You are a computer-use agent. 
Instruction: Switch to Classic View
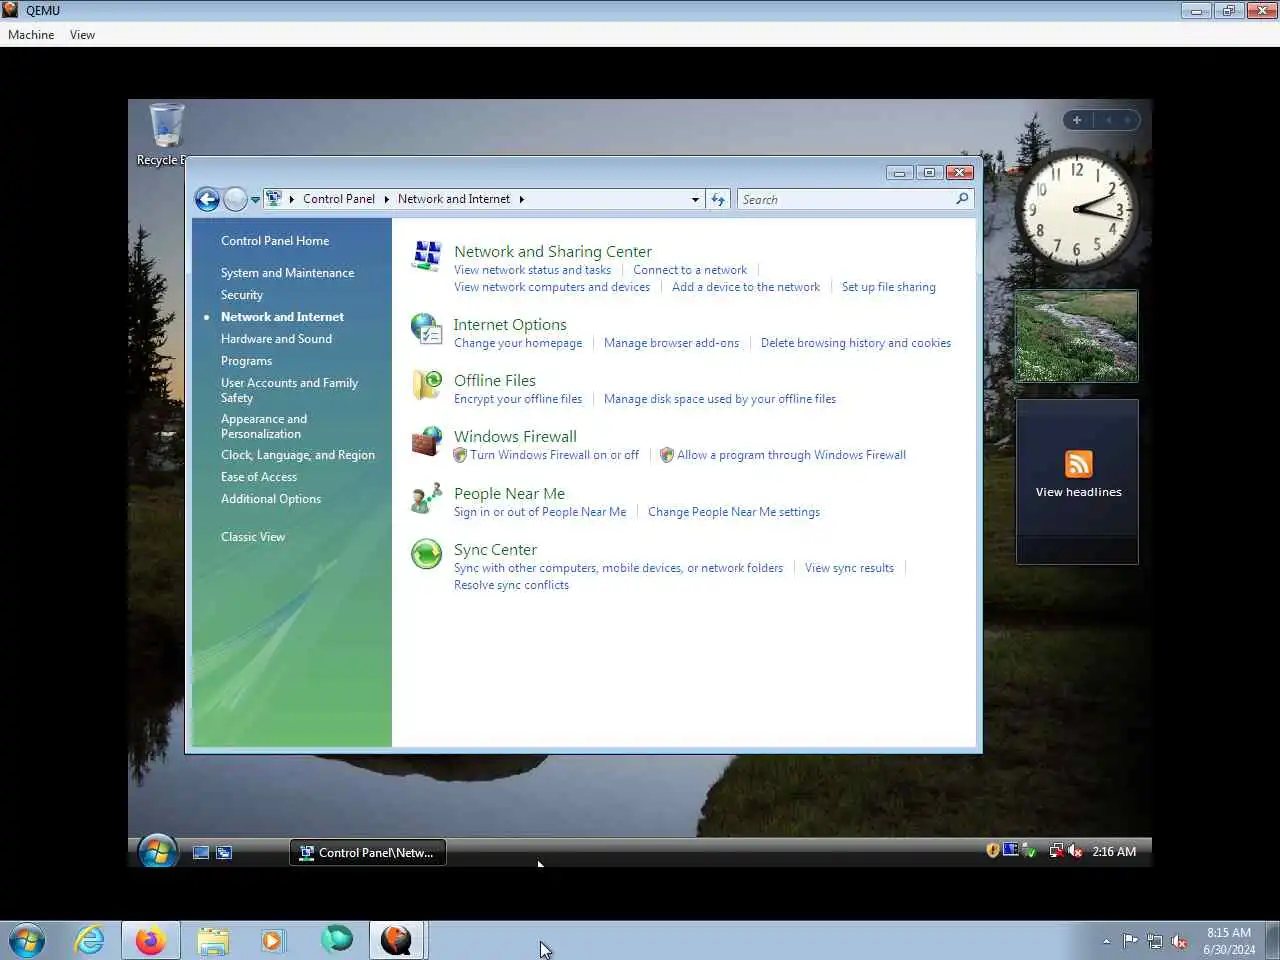pyautogui.click(x=253, y=537)
